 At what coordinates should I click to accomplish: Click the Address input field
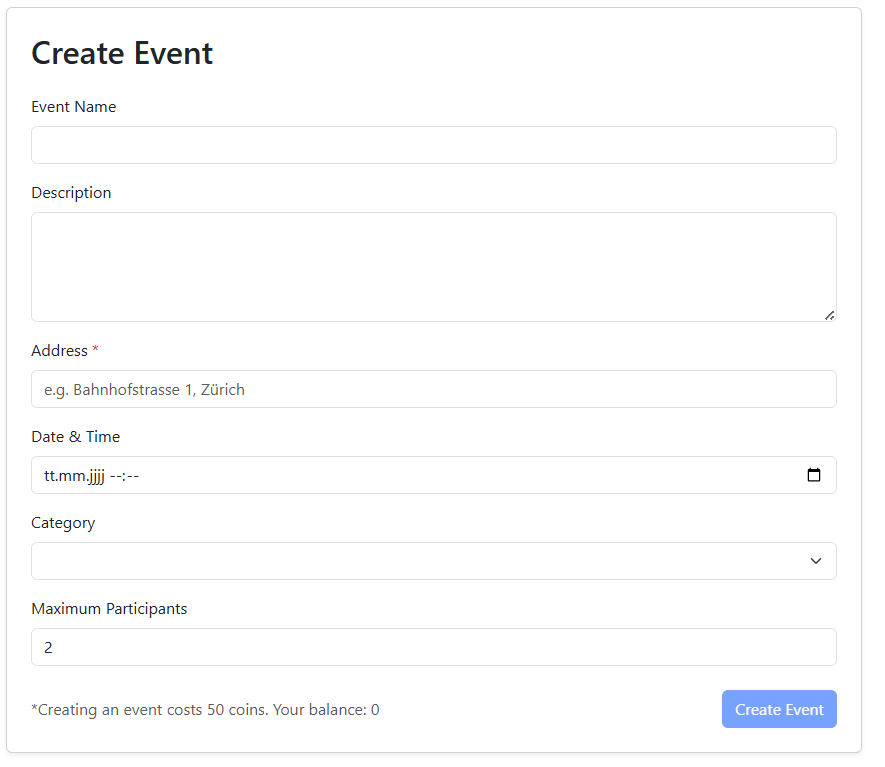coord(433,389)
